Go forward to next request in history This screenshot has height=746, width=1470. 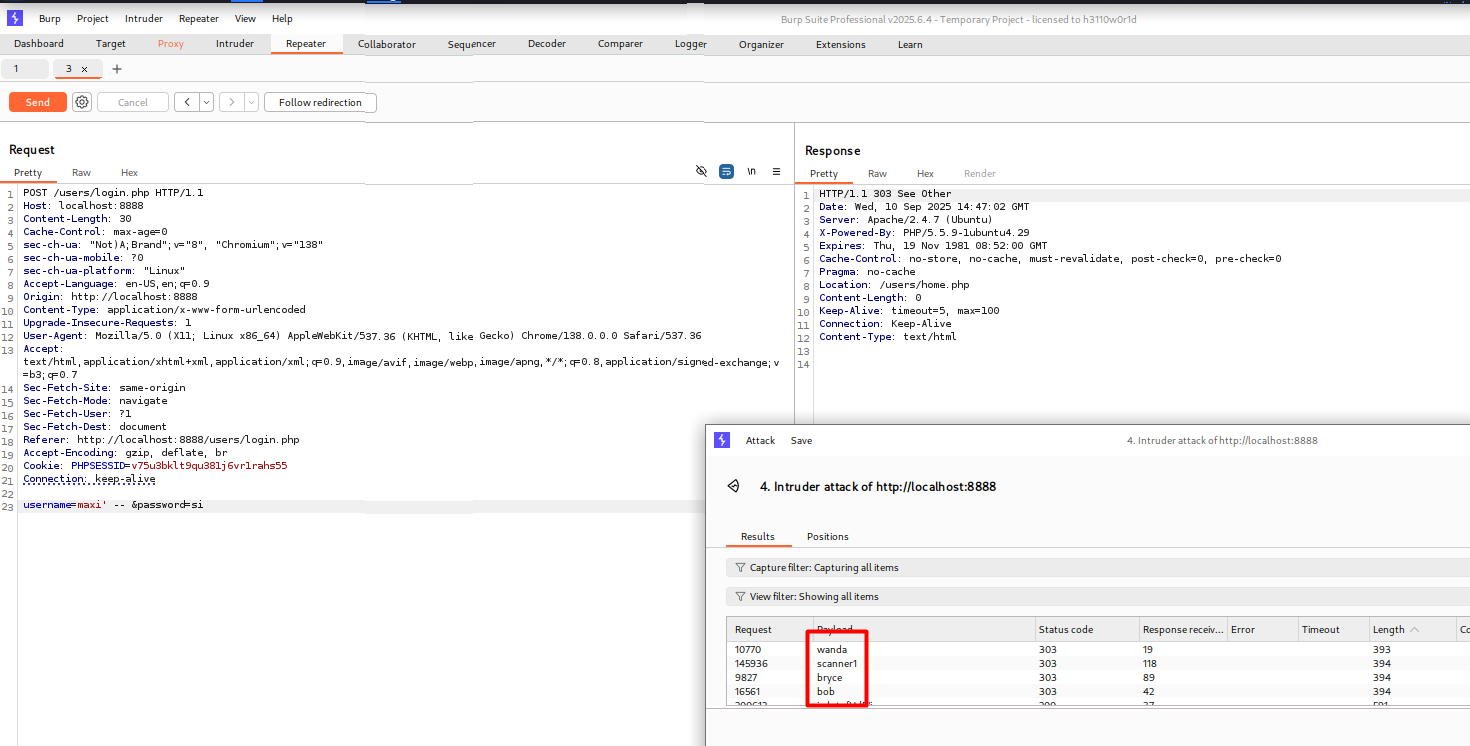[x=232, y=102]
